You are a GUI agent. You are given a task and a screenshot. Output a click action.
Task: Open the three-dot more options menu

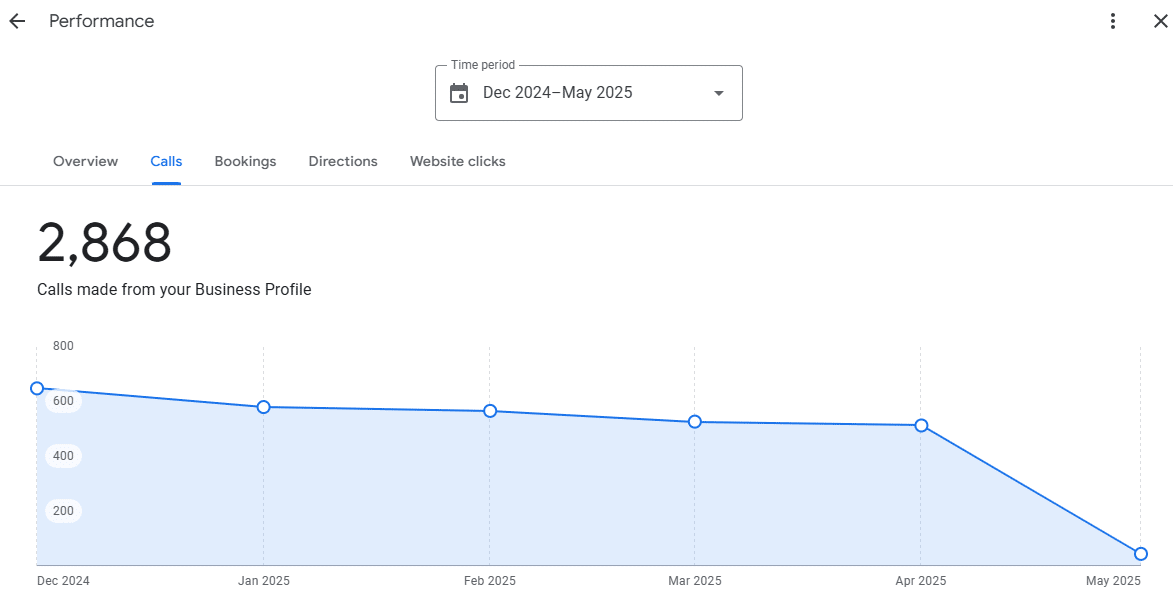(x=1113, y=21)
